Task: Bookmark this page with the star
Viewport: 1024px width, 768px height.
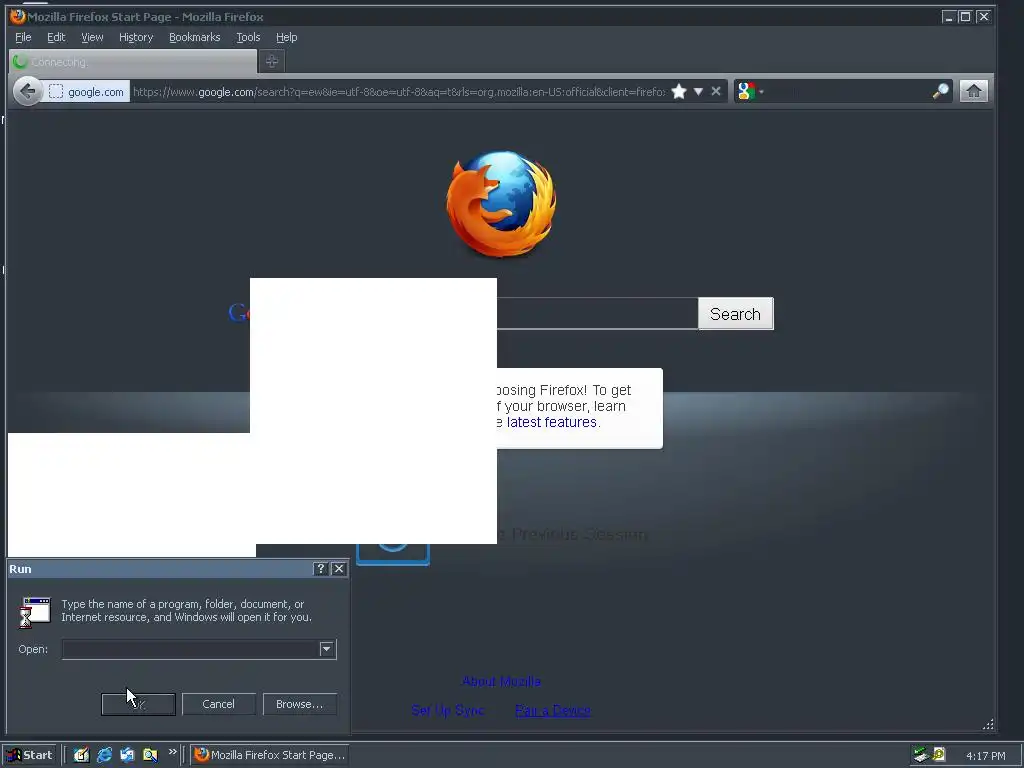Action: coord(679,91)
